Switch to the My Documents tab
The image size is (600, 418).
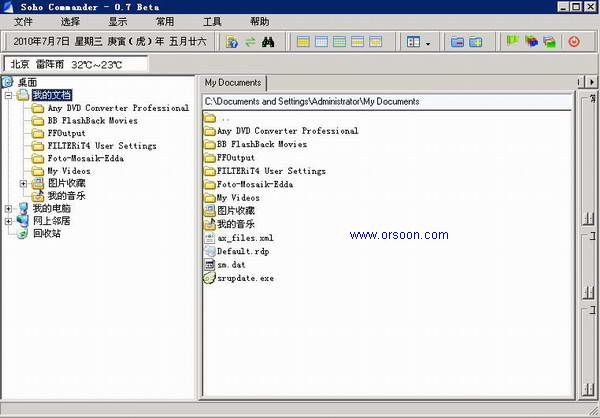[232, 82]
